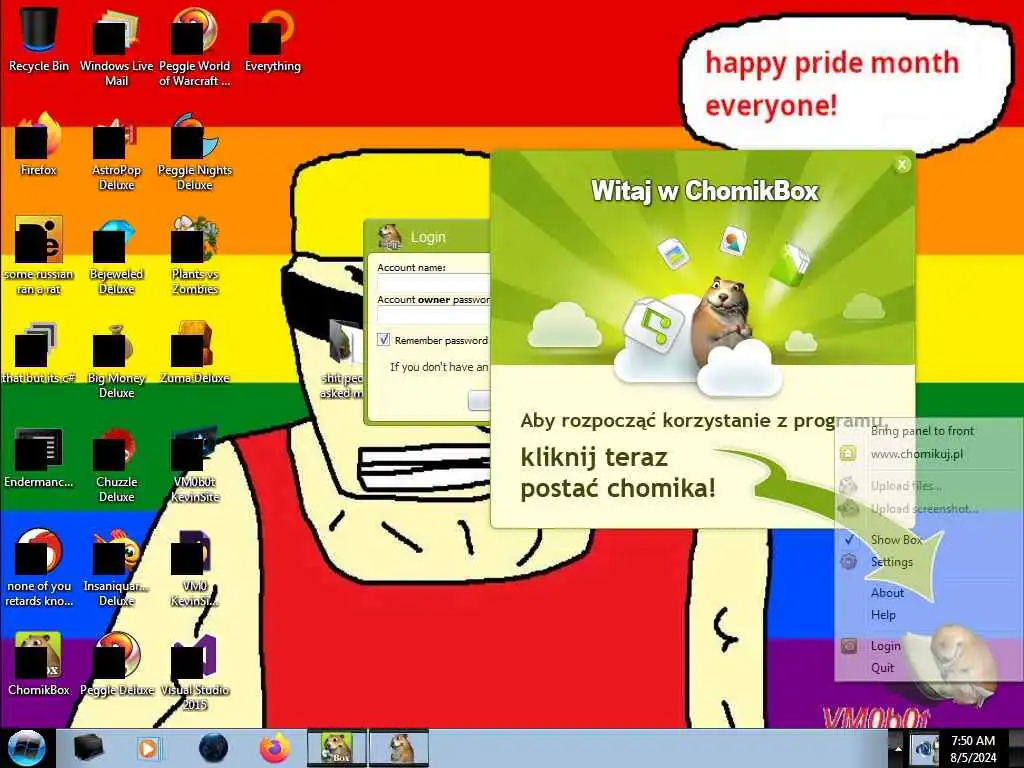Screen dimensions: 1024x768
Task: Open Visual Studio 2015 desktop icon
Action: (195, 671)
